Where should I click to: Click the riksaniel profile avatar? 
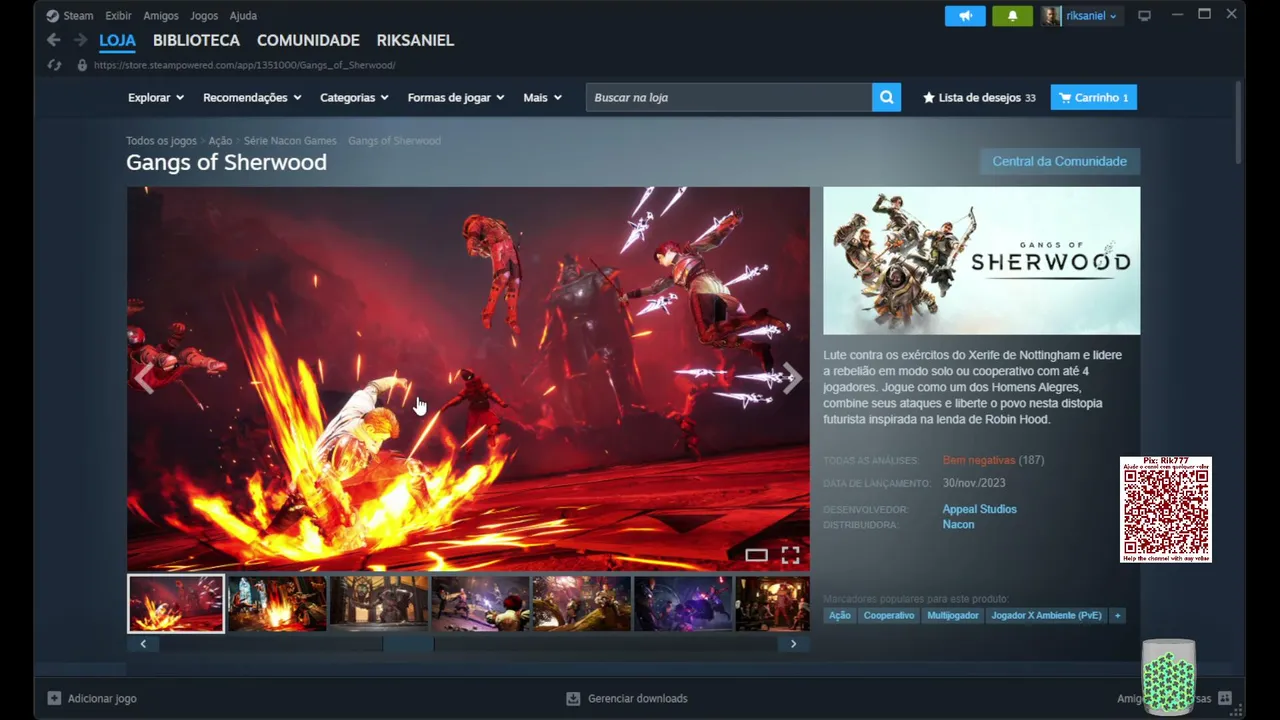pyautogui.click(x=1051, y=16)
